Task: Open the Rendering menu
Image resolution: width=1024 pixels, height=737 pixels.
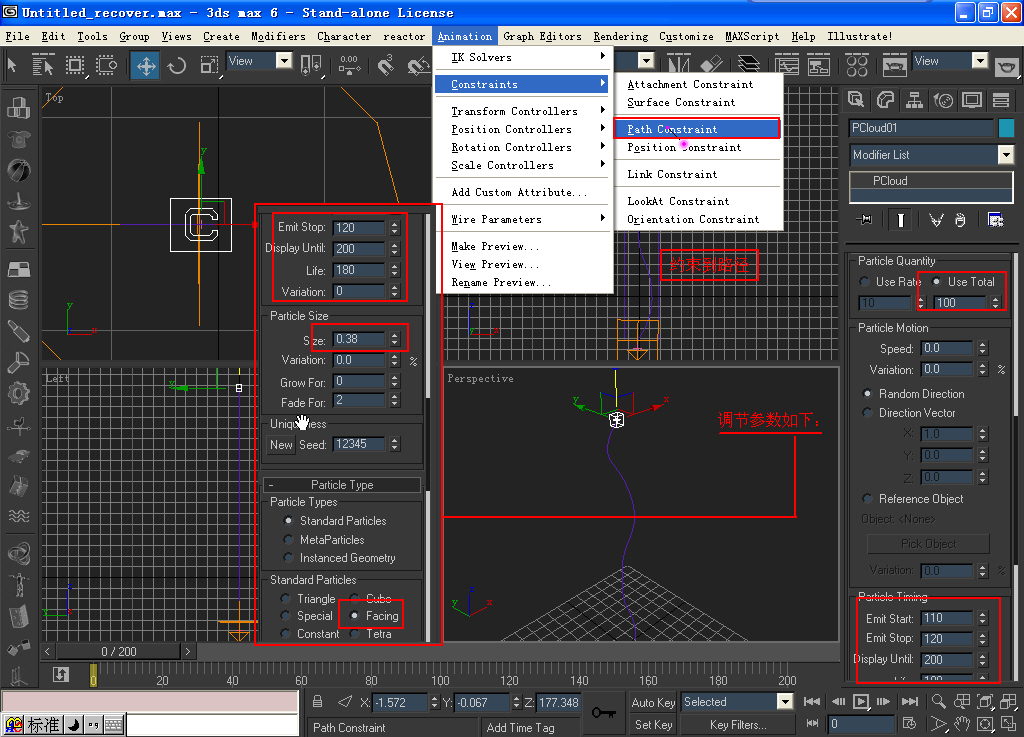Action: click(x=620, y=37)
